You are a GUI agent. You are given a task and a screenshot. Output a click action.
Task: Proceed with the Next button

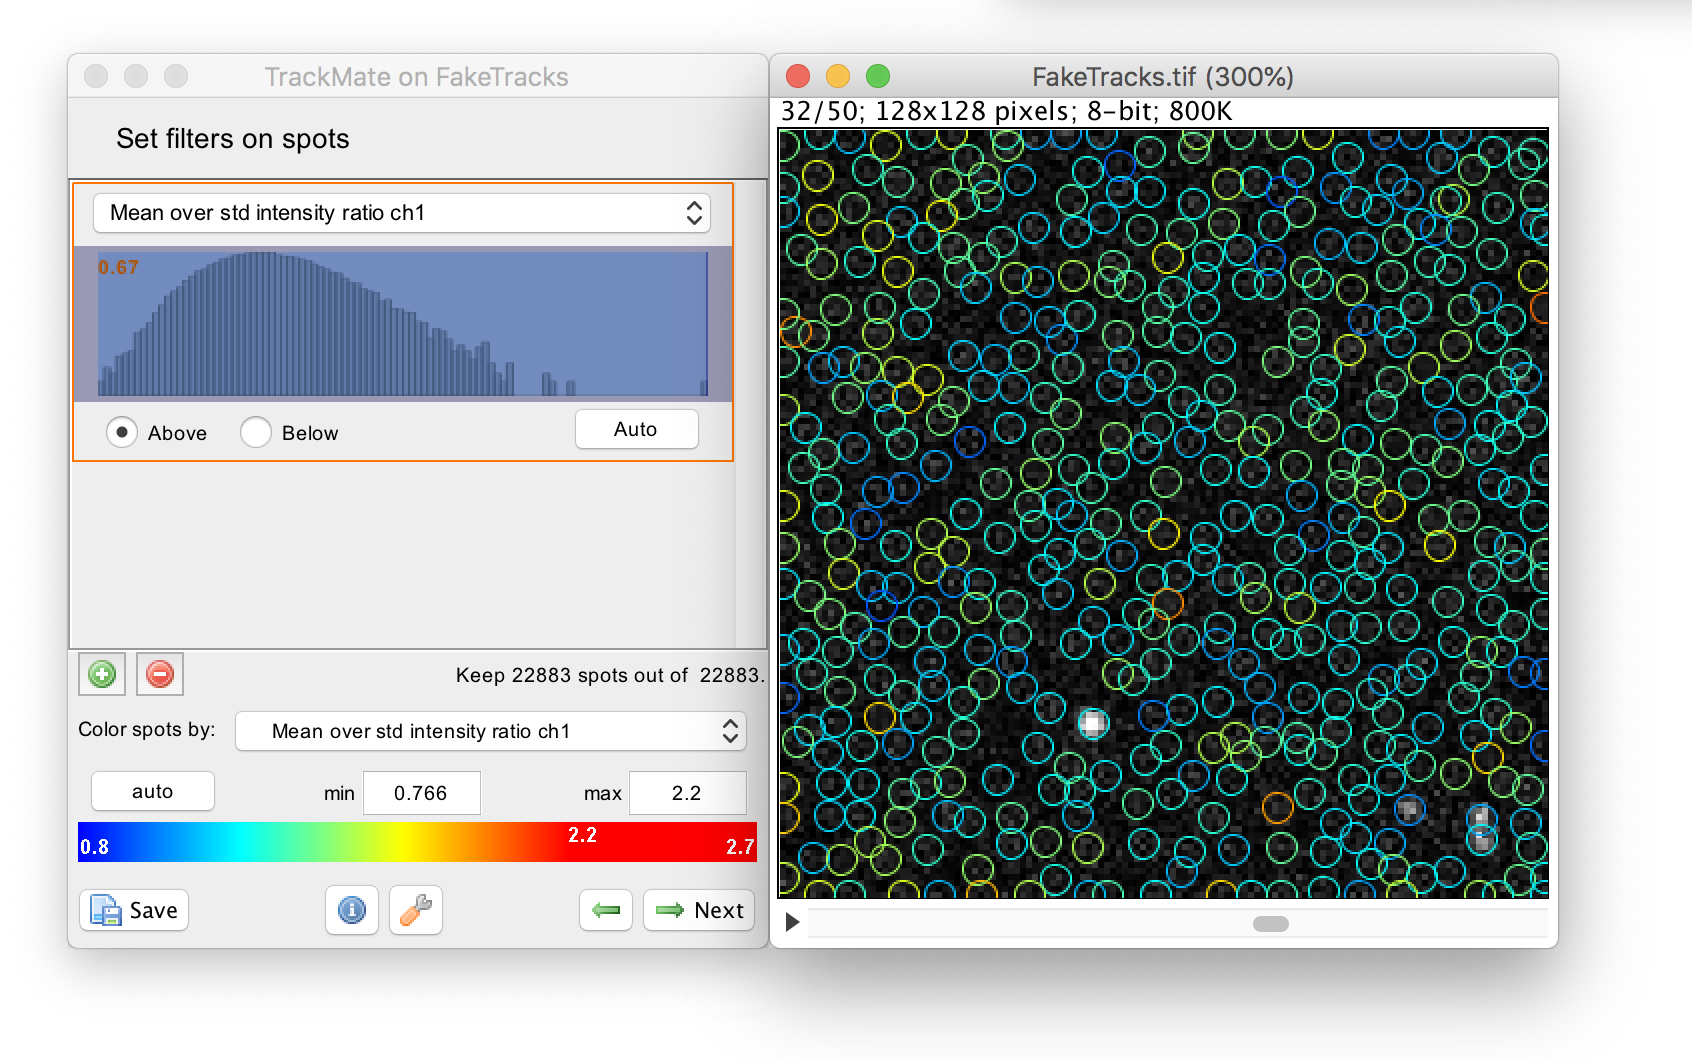tap(698, 910)
